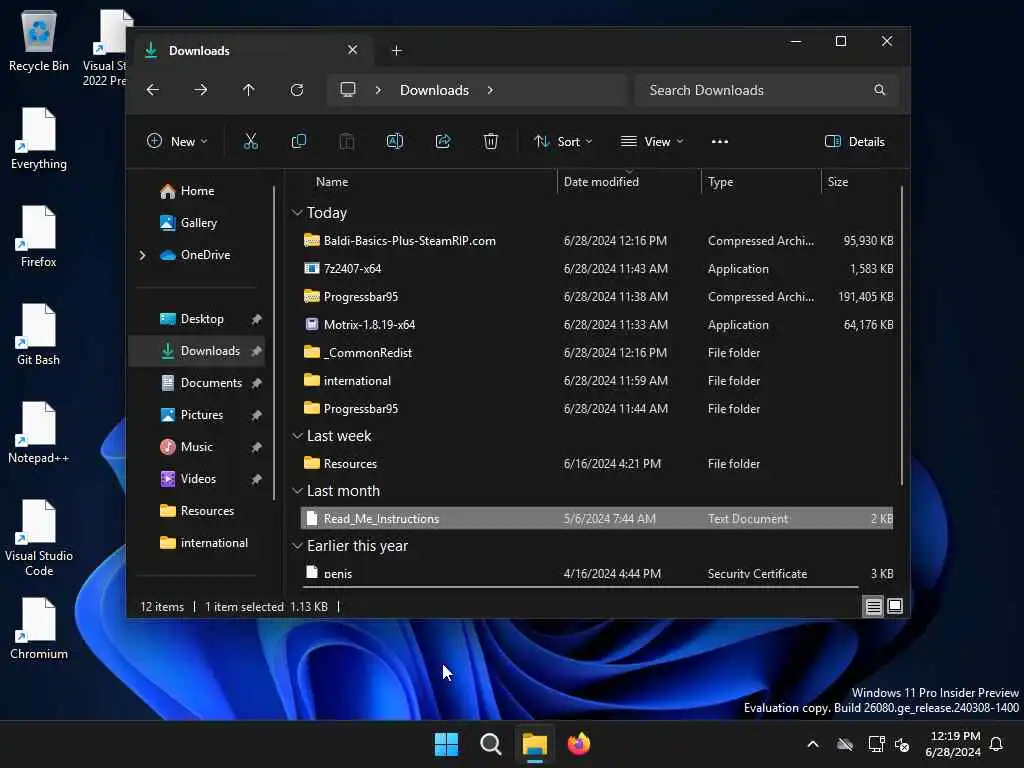Open taskbar Search magnifier
This screenshot has height=768, width=1024.
[x=490, y=744]
